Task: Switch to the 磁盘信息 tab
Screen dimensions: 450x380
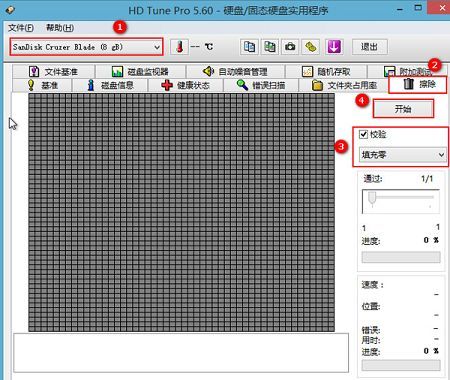Action: (x=110, y=85)
